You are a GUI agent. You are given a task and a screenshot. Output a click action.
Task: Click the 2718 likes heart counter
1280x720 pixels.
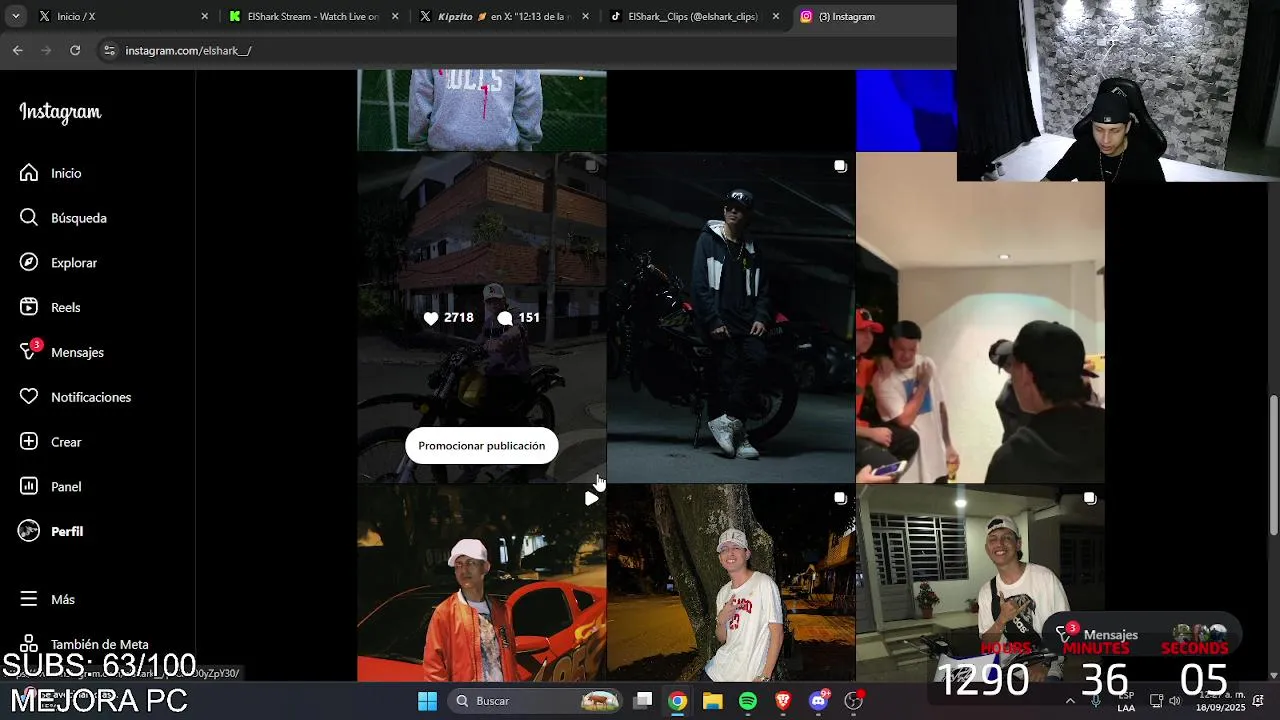point(448,317)
